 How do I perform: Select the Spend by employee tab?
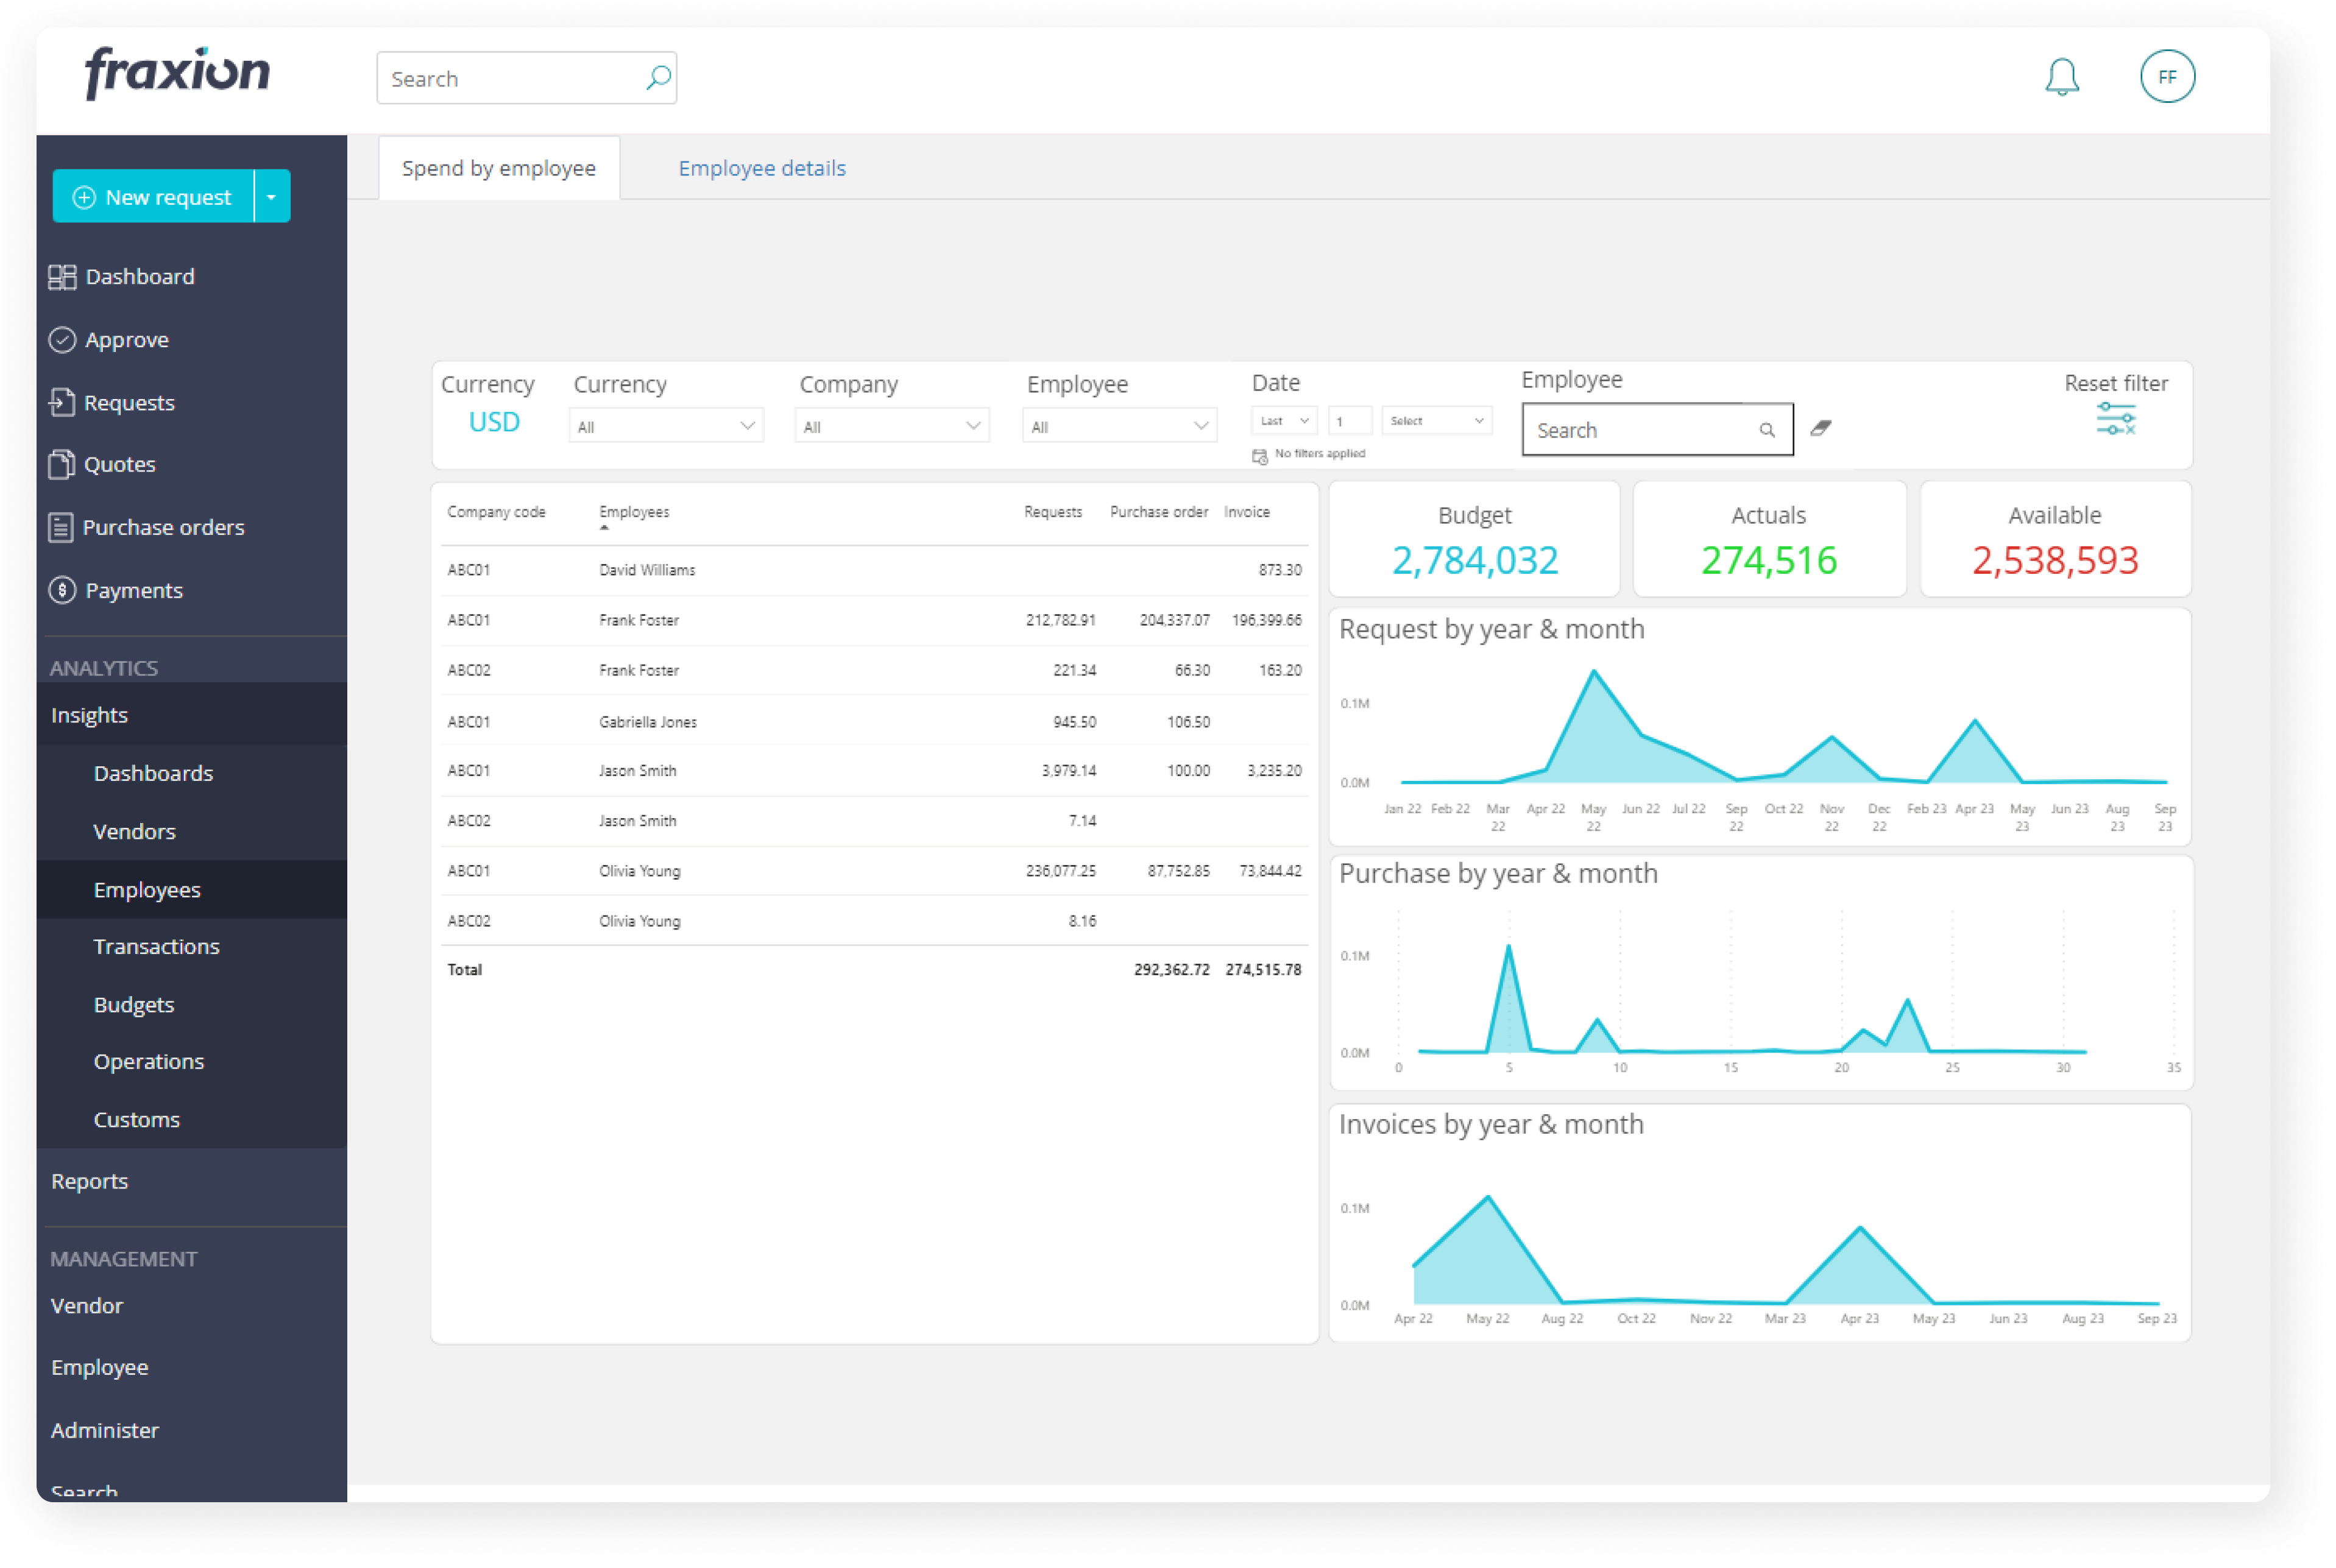pyautogui.click(x=497, y=168)
